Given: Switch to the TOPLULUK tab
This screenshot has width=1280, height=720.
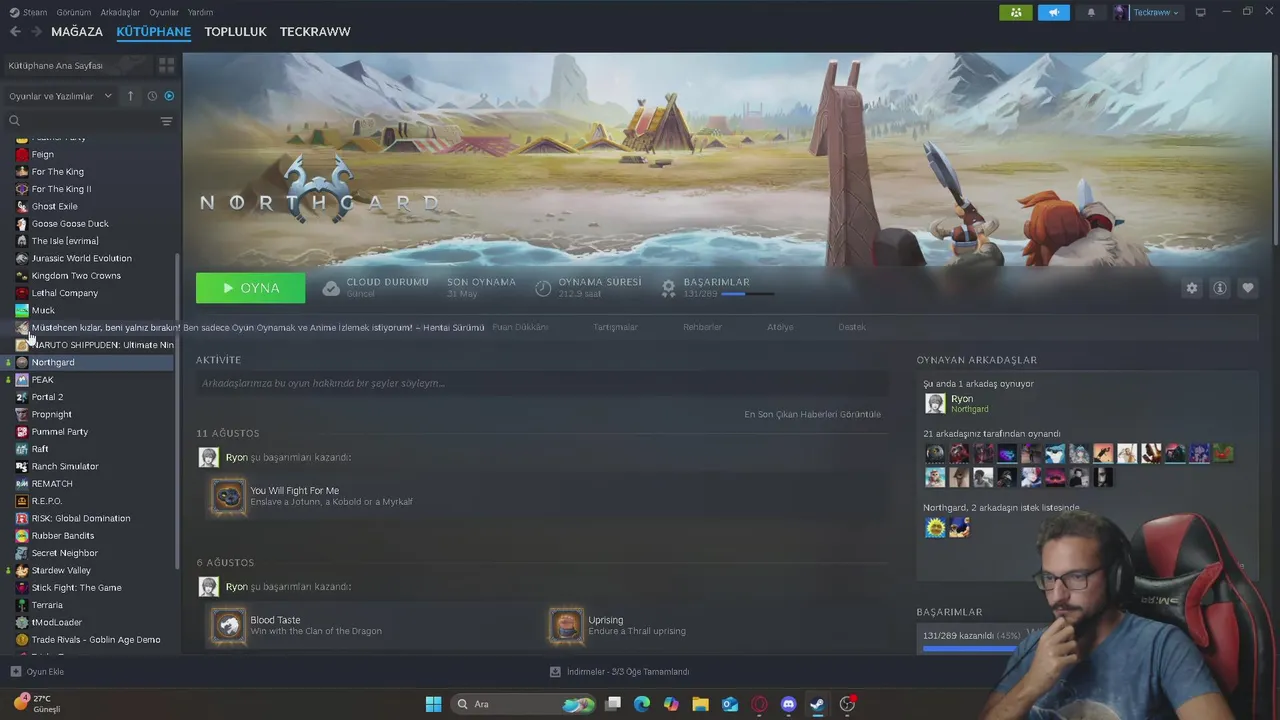Looking at the screenshot, I should pos(235,32).
